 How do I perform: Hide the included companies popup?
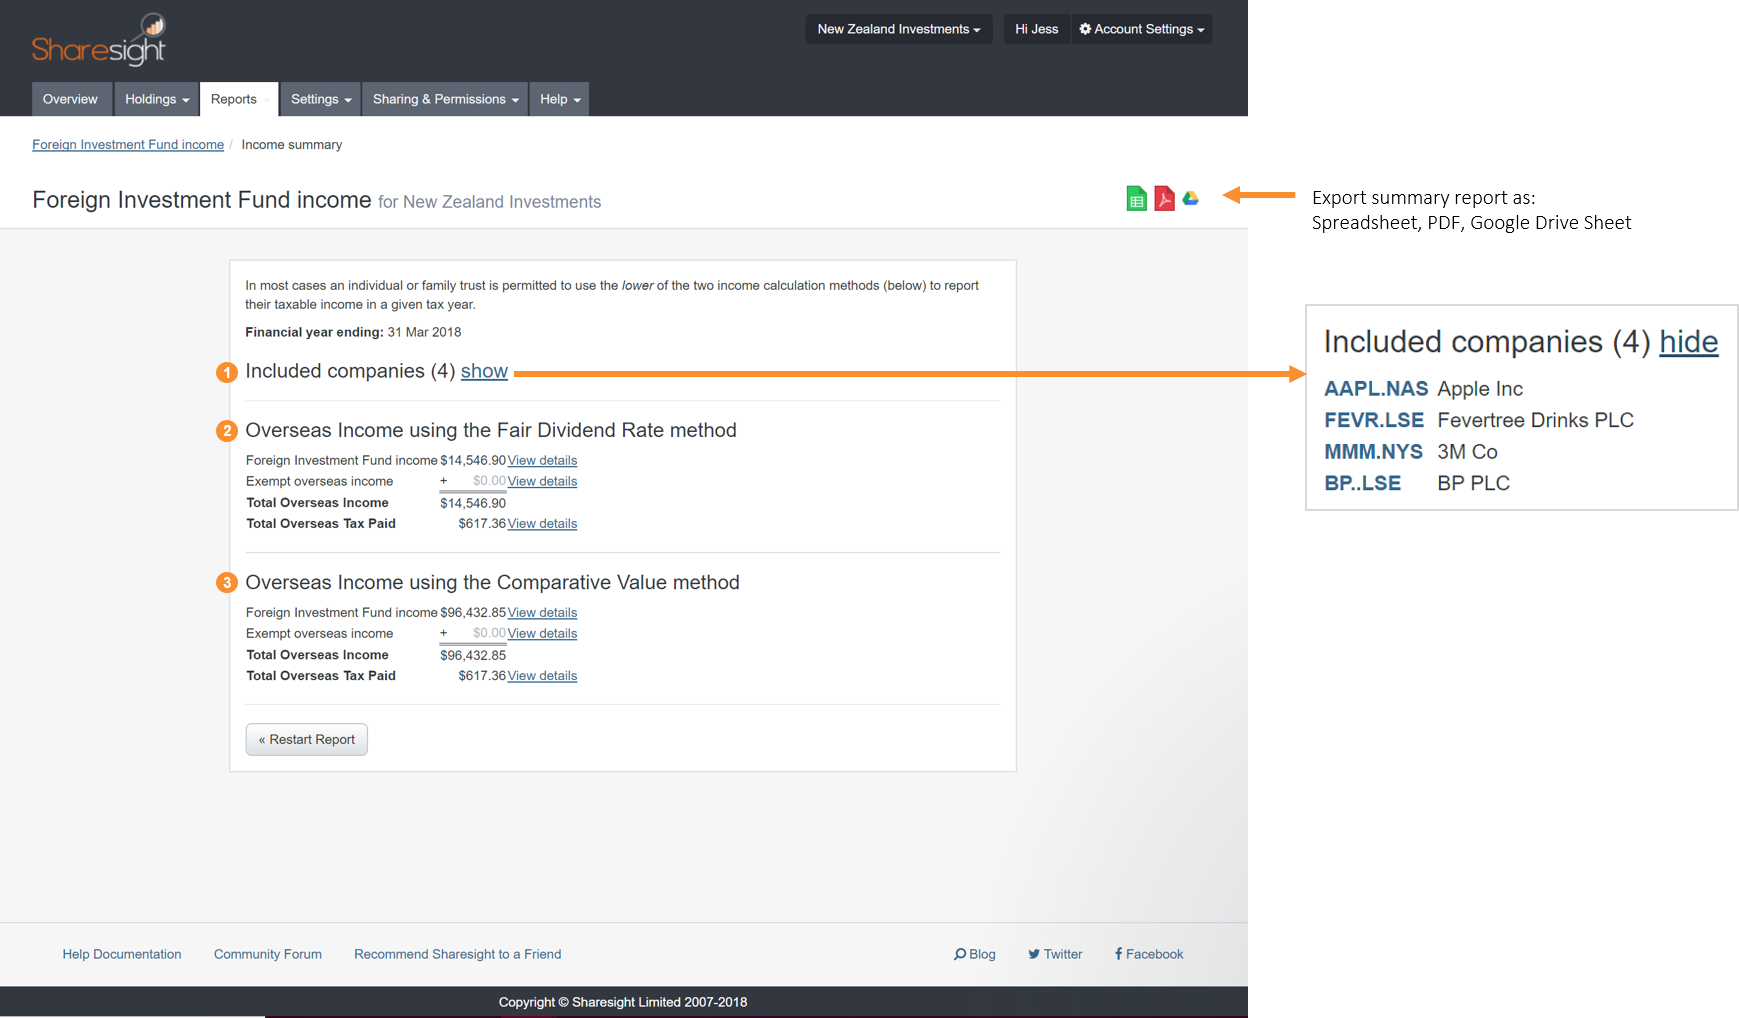coord(1688,342)
